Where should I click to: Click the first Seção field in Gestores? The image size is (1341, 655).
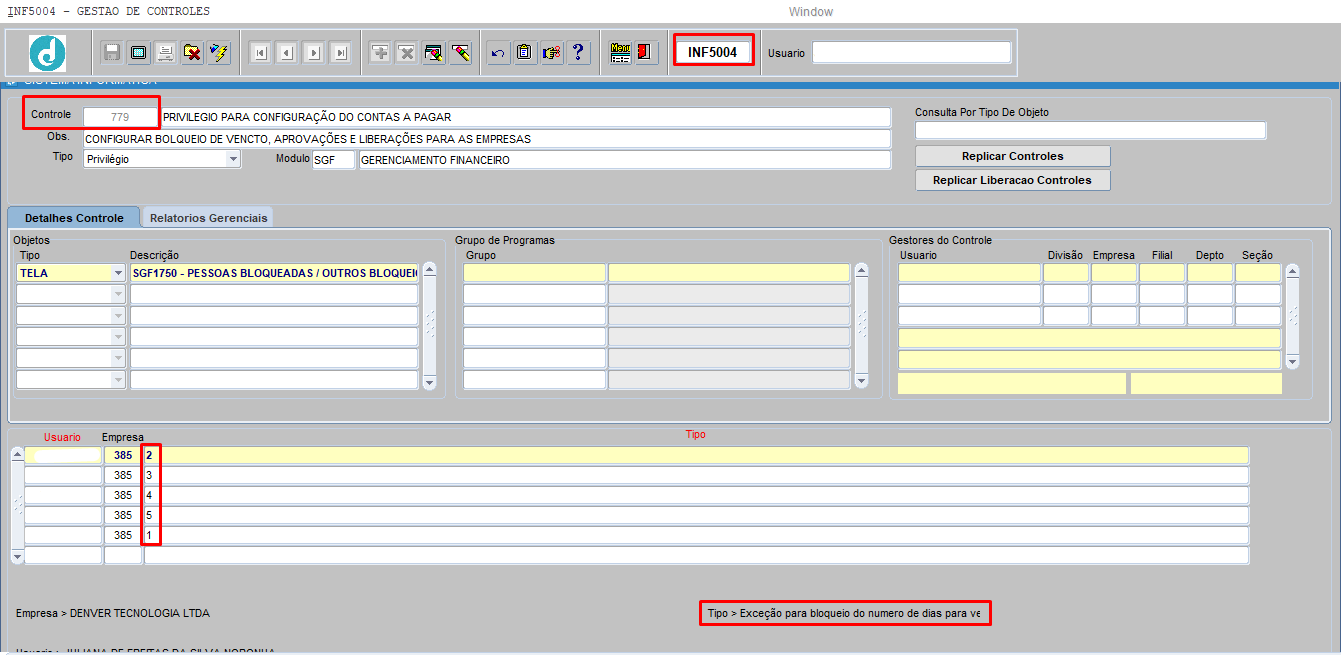click(1258, 273)
